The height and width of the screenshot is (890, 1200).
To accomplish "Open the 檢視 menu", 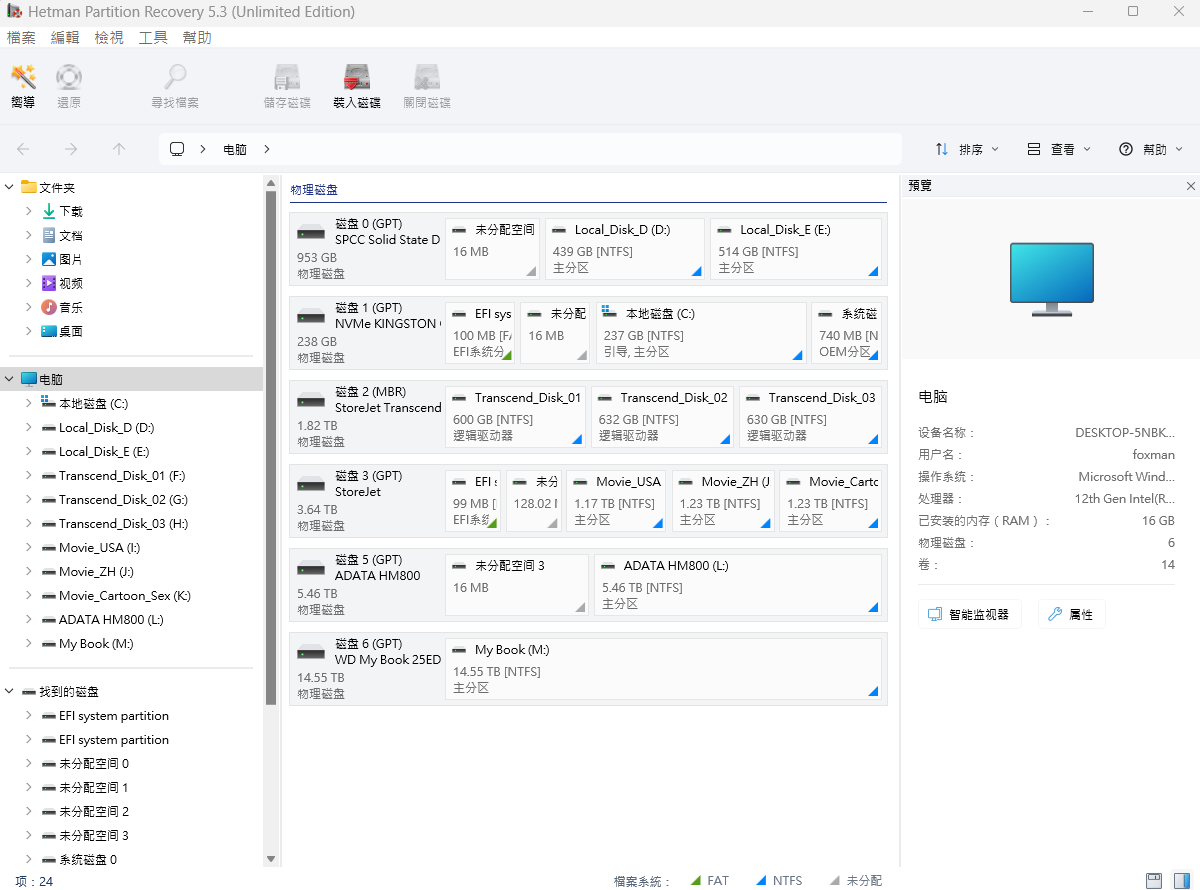I will pyautogui.click(x=109, y=38).
